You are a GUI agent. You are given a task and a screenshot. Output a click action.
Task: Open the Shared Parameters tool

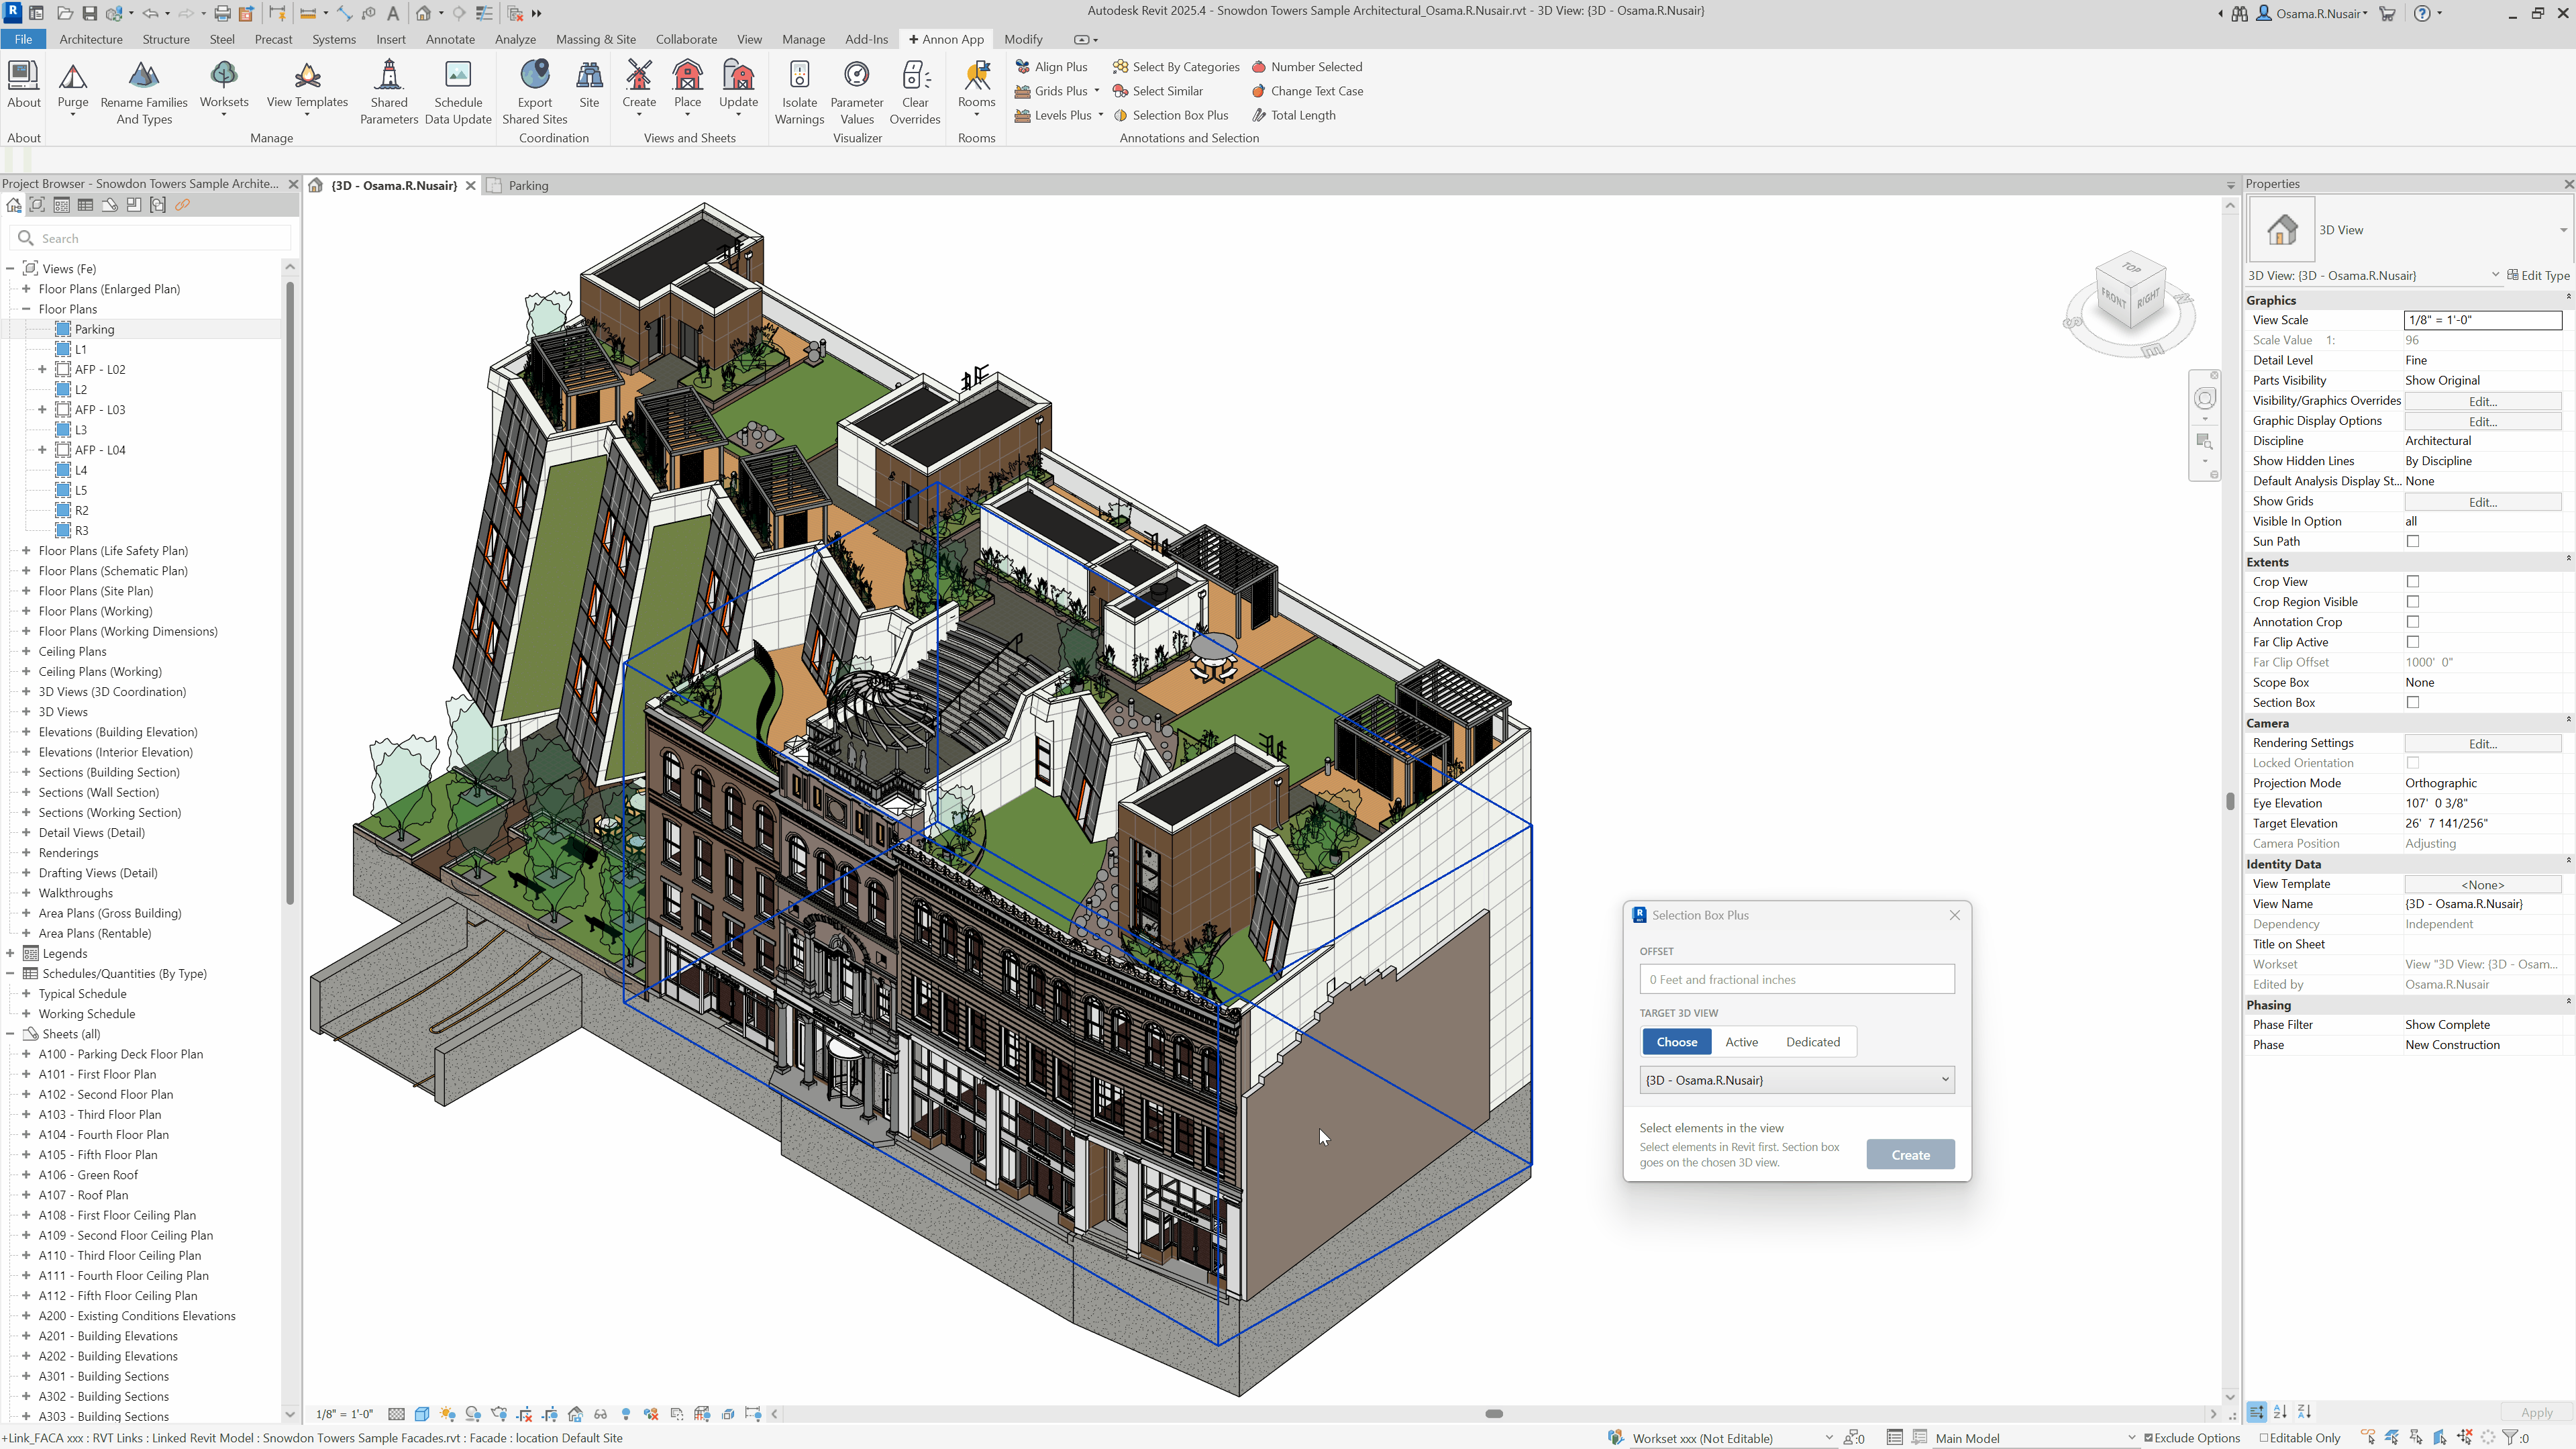[x=389, y=92]
